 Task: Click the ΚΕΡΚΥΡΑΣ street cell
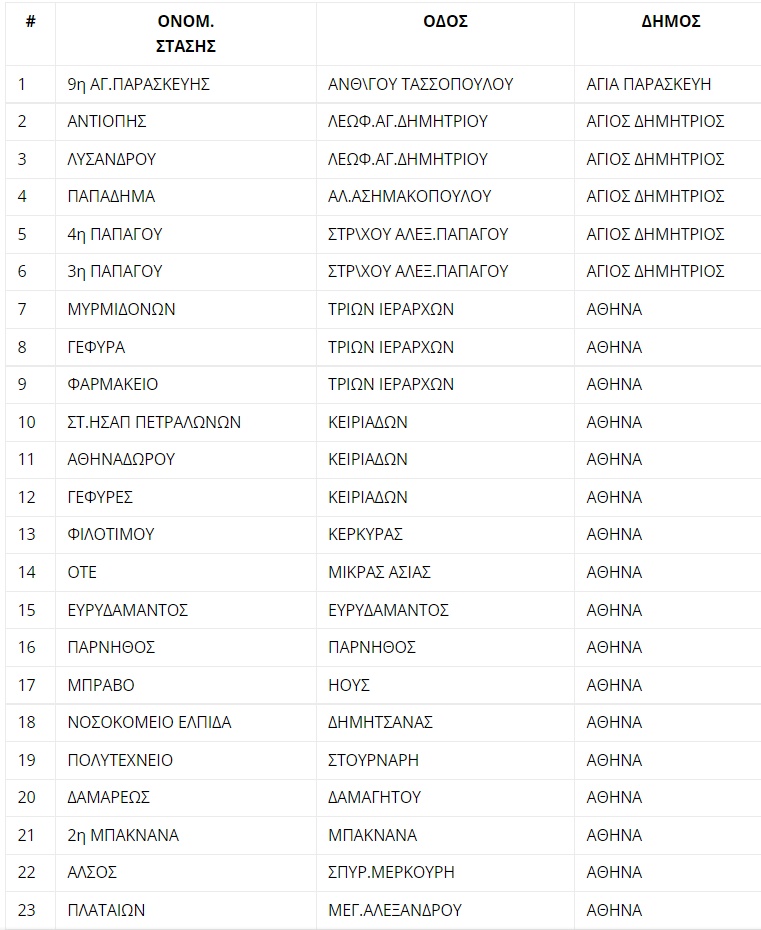445,534
